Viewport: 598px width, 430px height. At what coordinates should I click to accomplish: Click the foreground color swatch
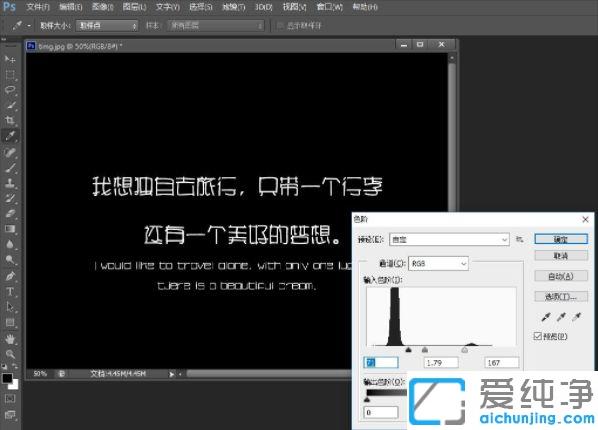click(7, 378)
